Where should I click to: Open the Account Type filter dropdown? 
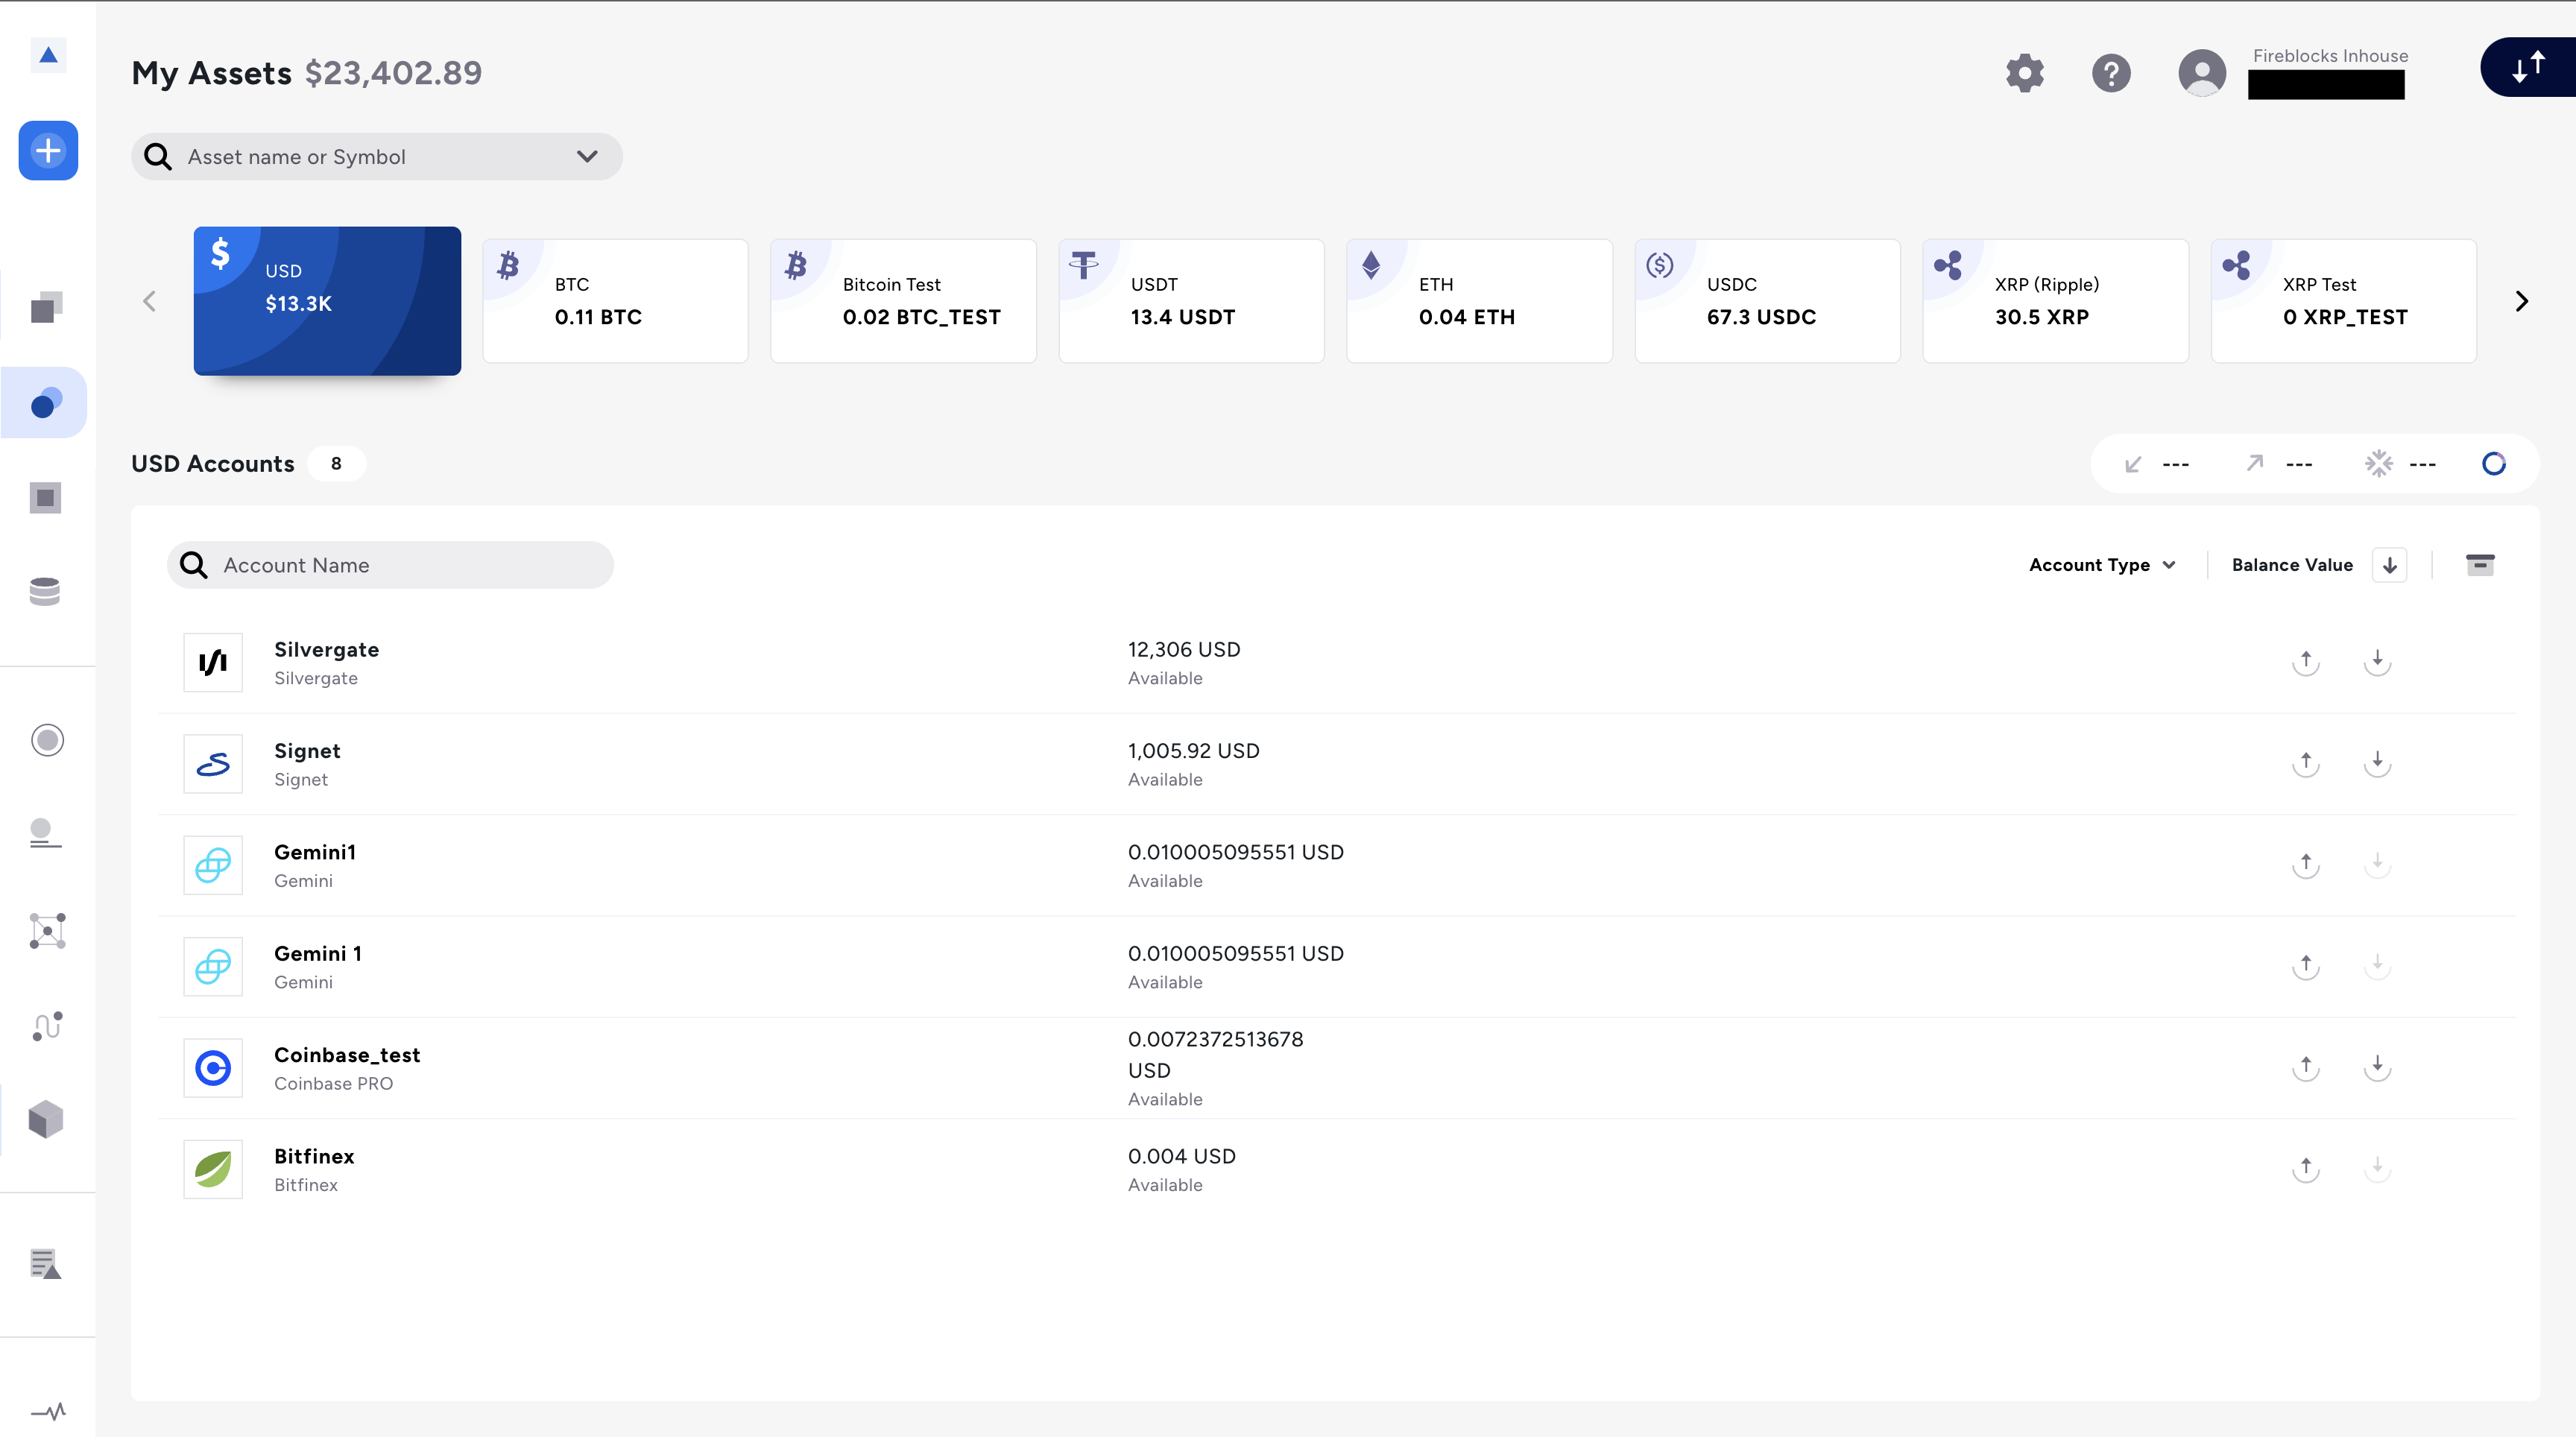click(2102, 565)
